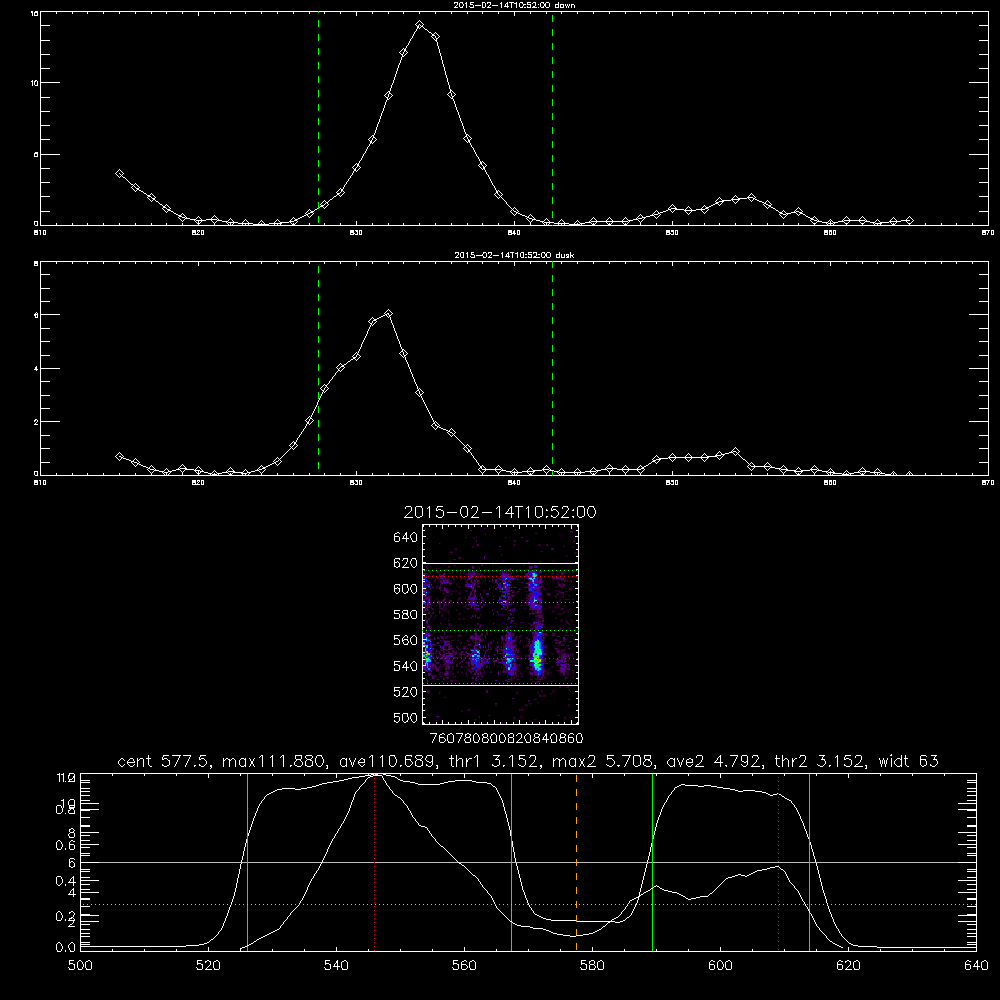
Task: Click the colored spectrogram image
Action: [x=500, y=624]
